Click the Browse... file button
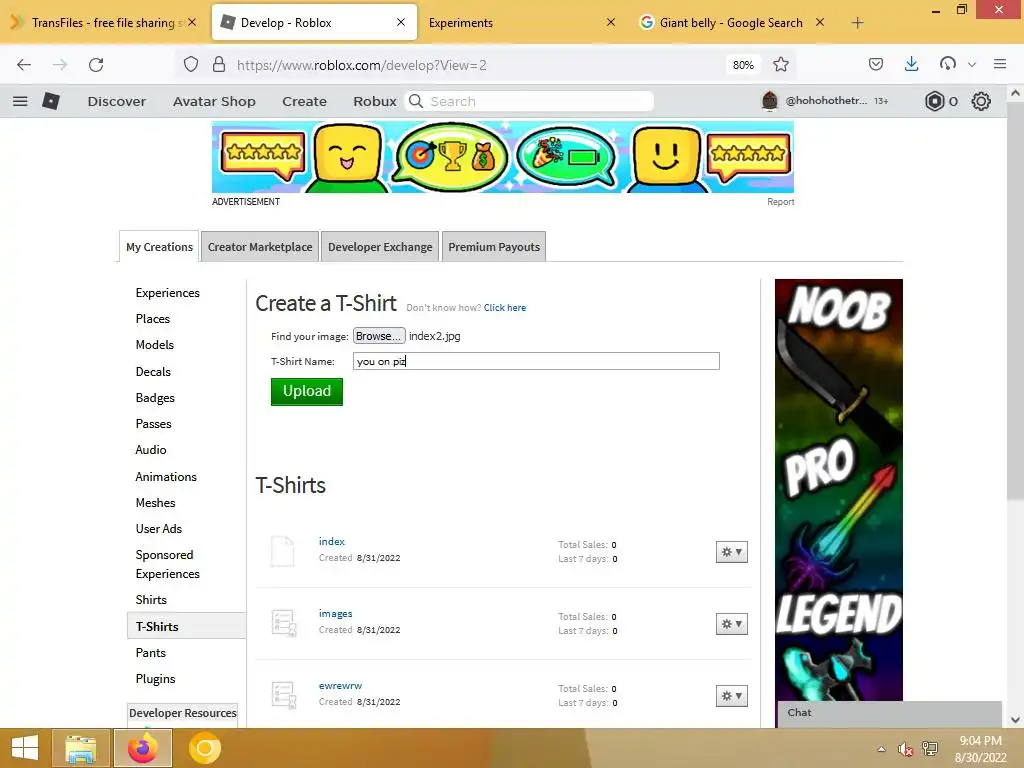The image size is (1024, 768). (379, 336)
